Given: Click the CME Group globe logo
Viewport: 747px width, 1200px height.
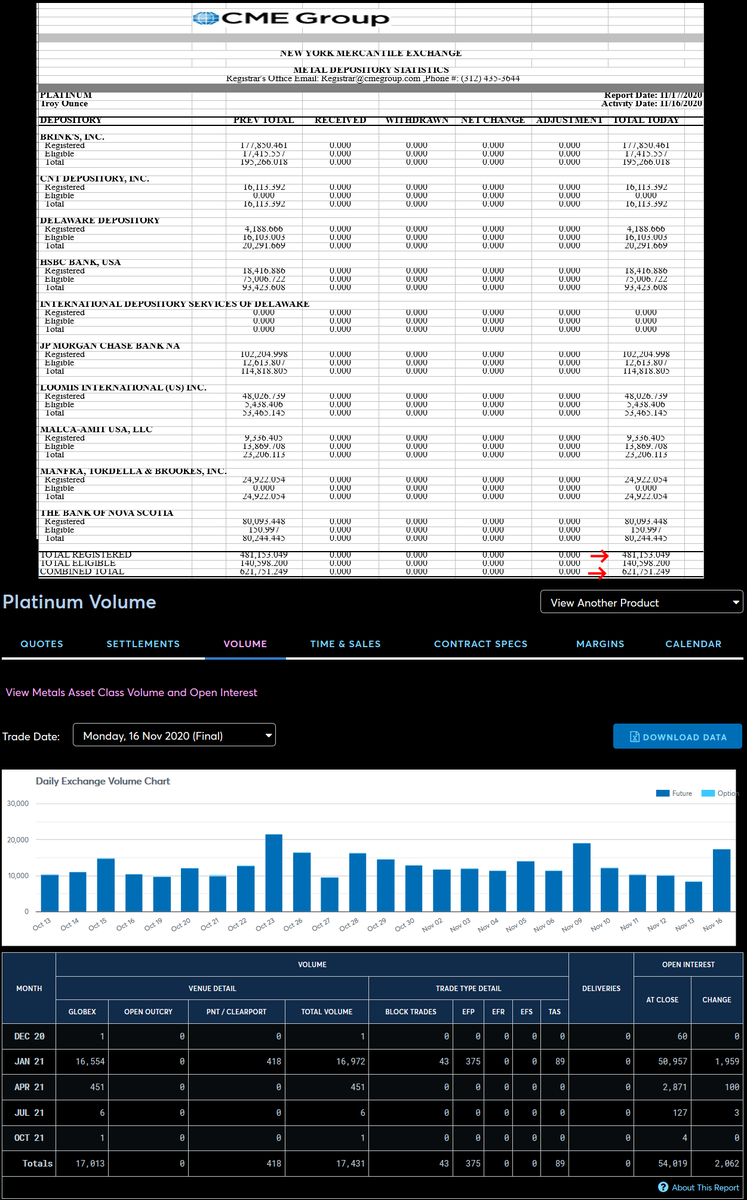Looking at the screenshot, I should (205, 18).
